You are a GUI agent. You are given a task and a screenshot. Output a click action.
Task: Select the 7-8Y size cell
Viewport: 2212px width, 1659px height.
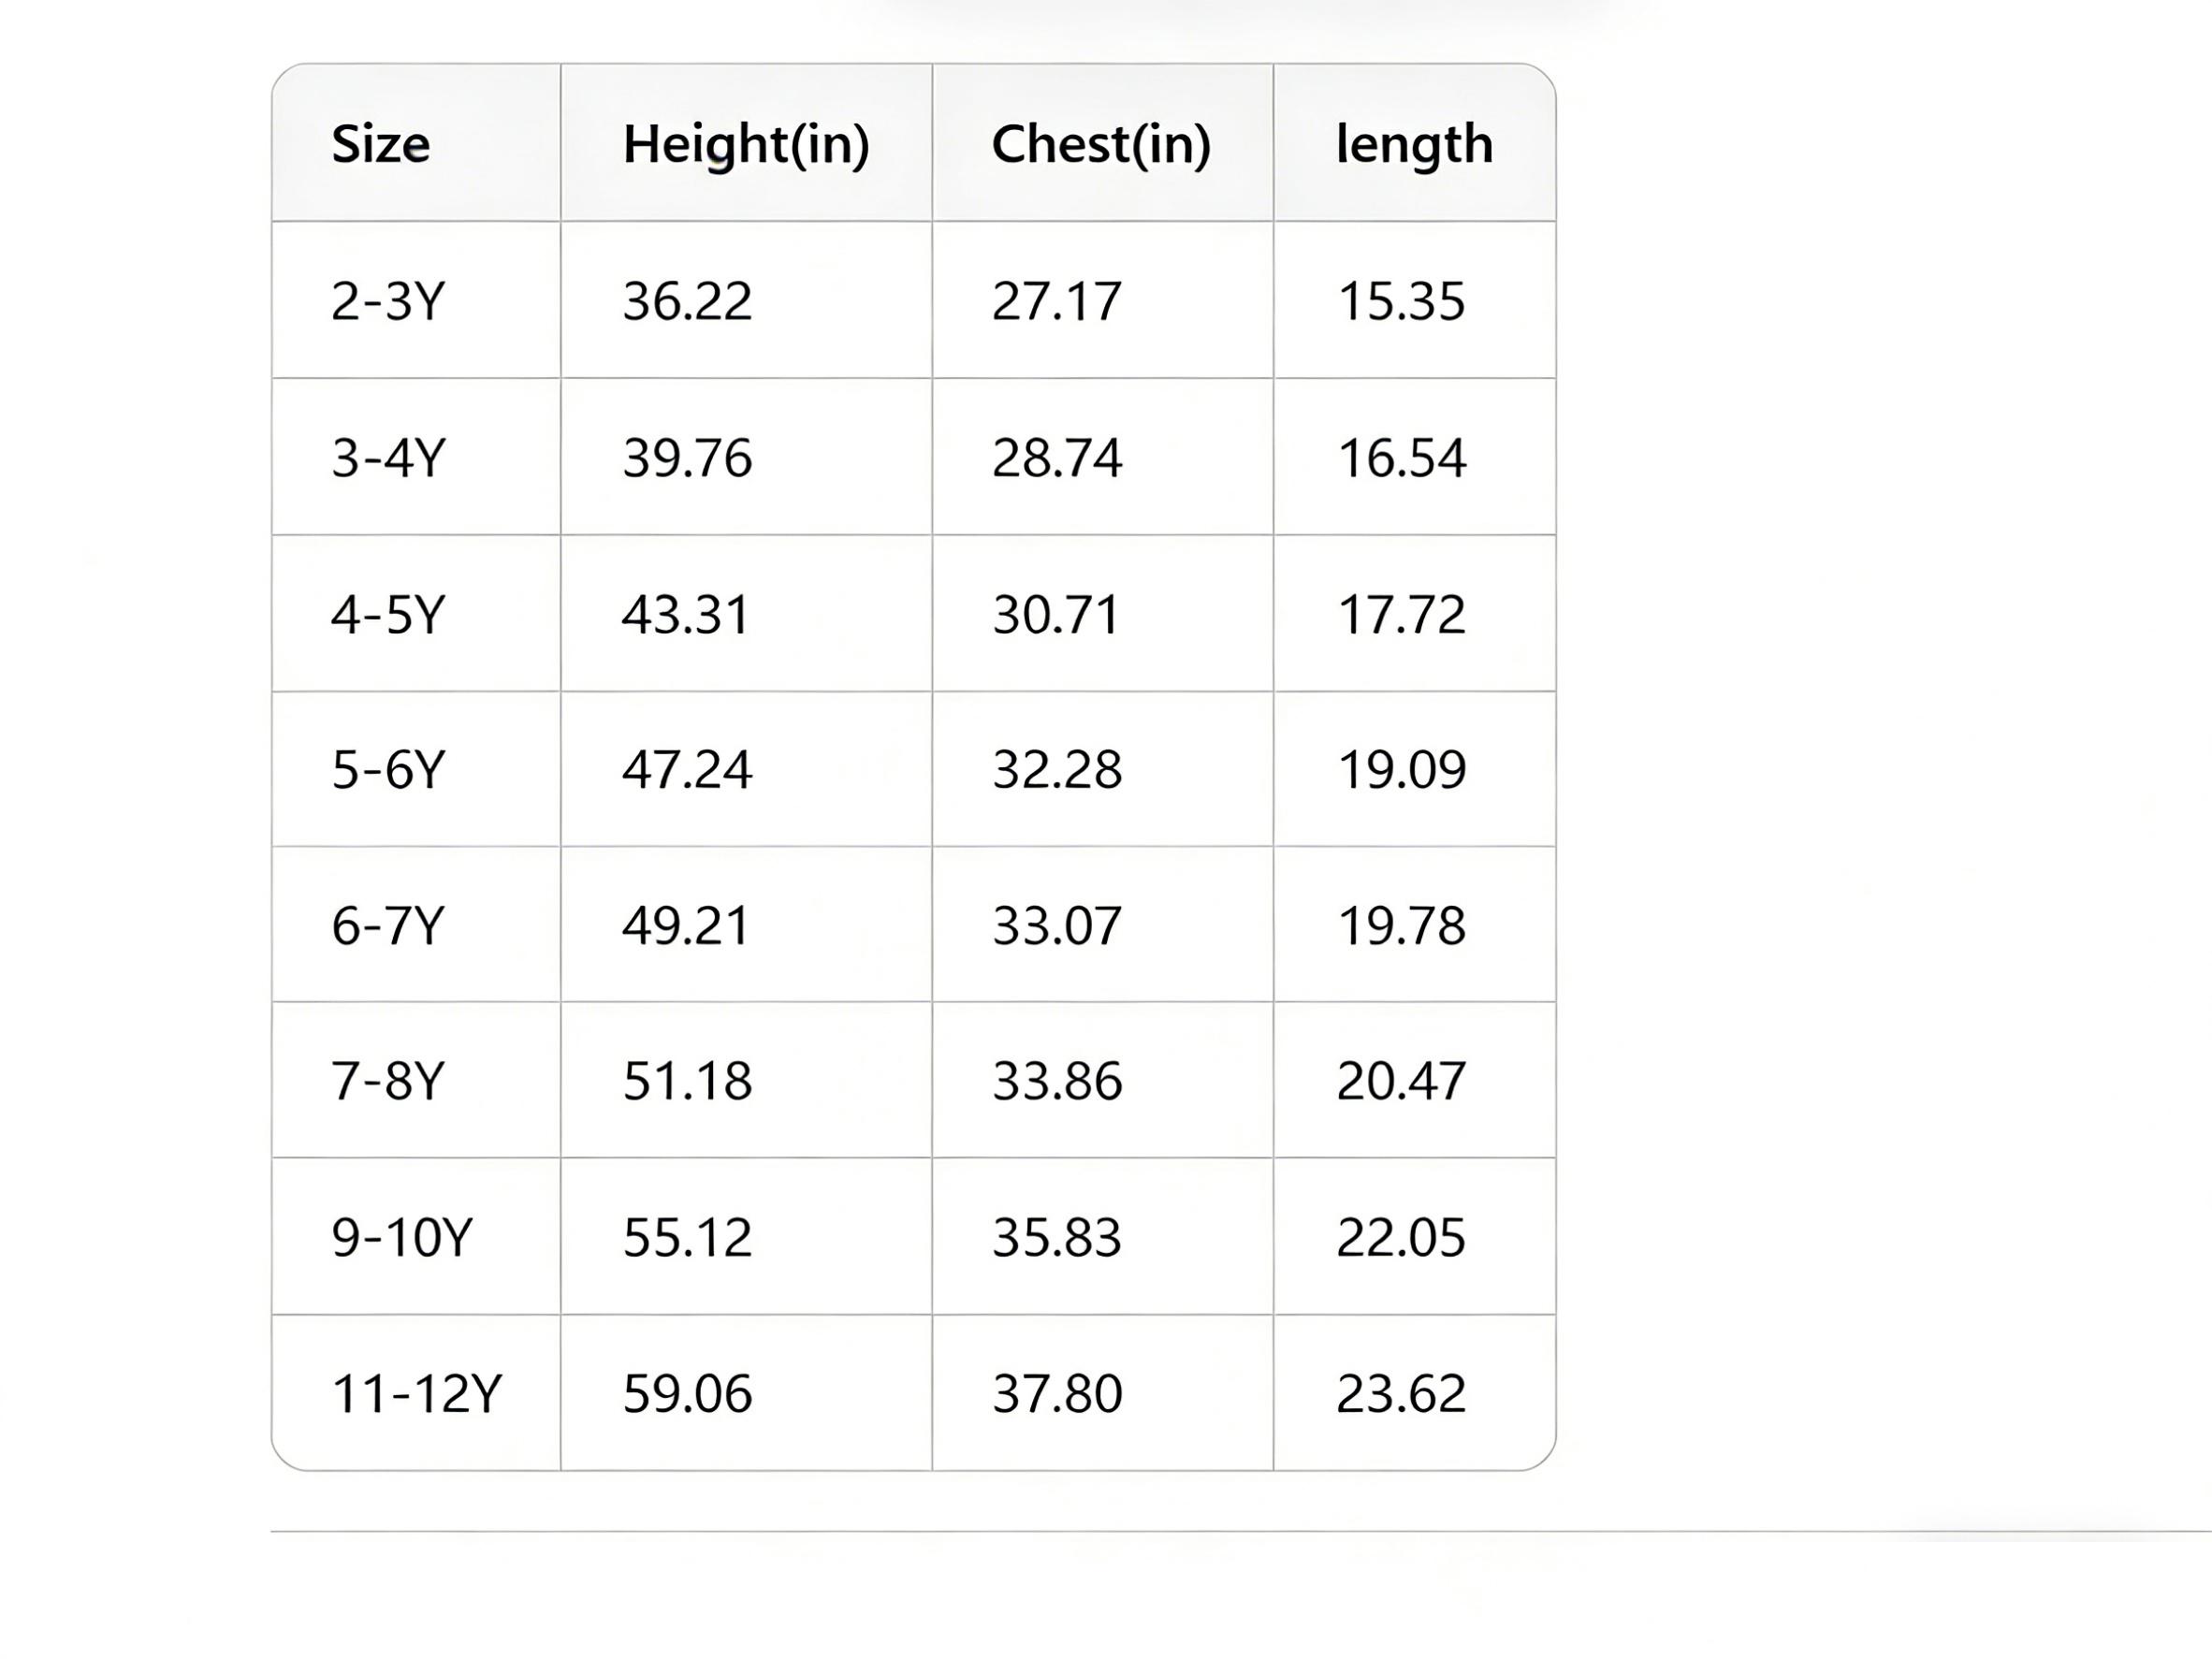click(388, 1081)
